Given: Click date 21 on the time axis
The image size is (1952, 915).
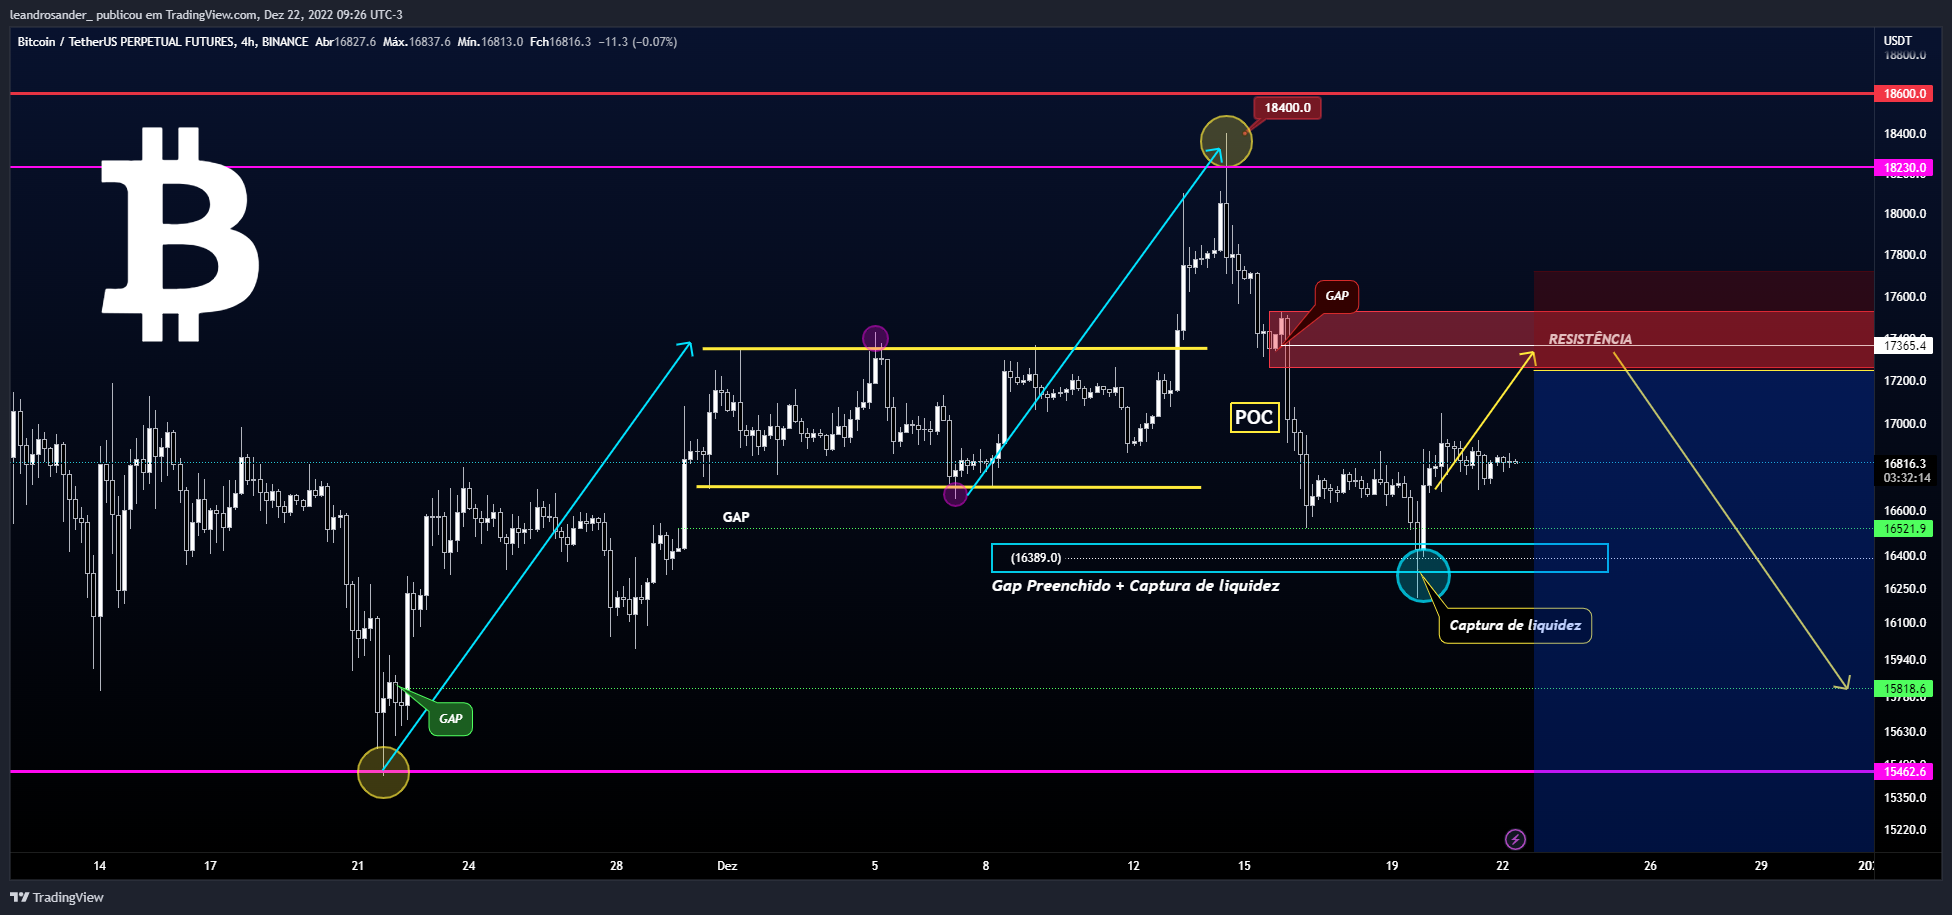Looking at the screenshot, I should [x=358, y=866].
